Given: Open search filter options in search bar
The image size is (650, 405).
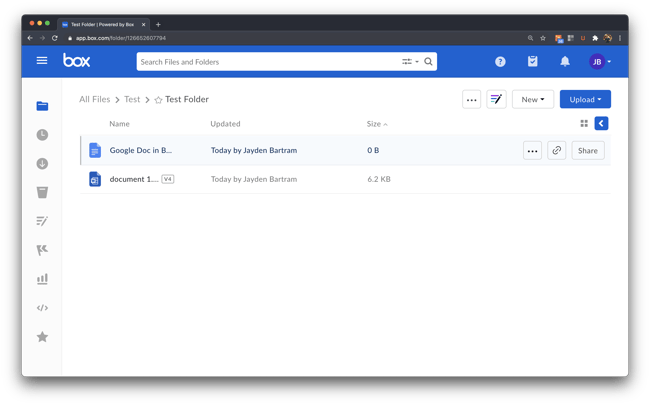Looking at the screenshot, I should (408, 62).
